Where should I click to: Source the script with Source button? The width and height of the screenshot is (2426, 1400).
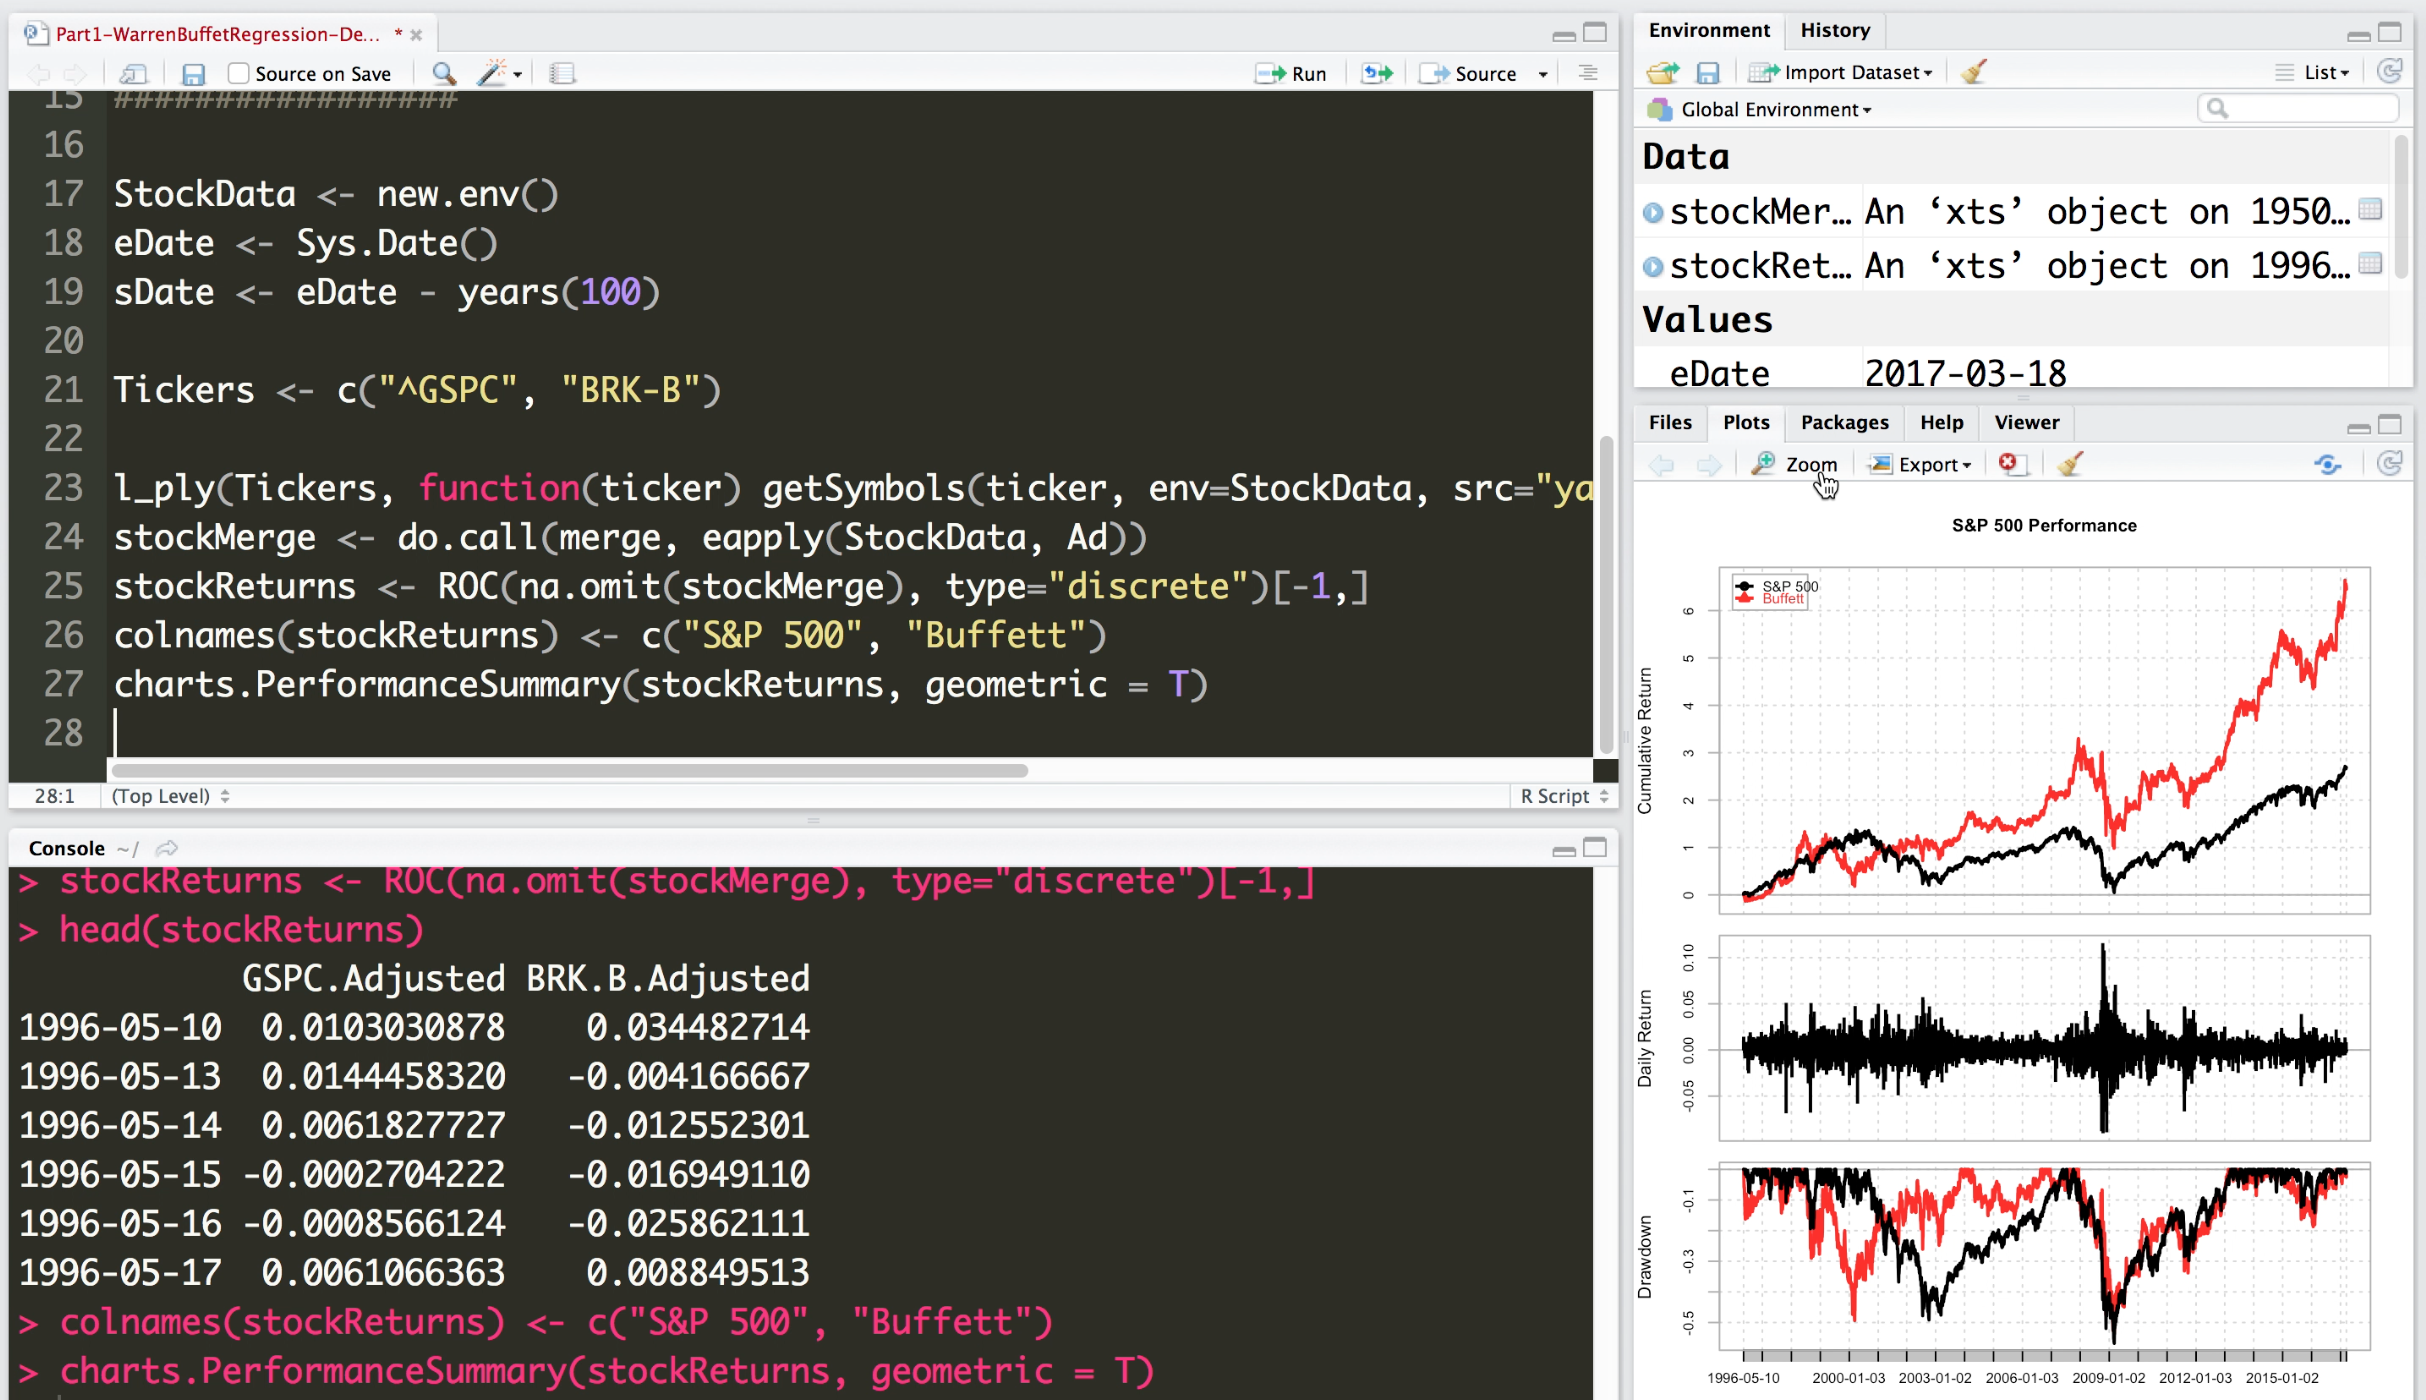[x=1469, y=73]
